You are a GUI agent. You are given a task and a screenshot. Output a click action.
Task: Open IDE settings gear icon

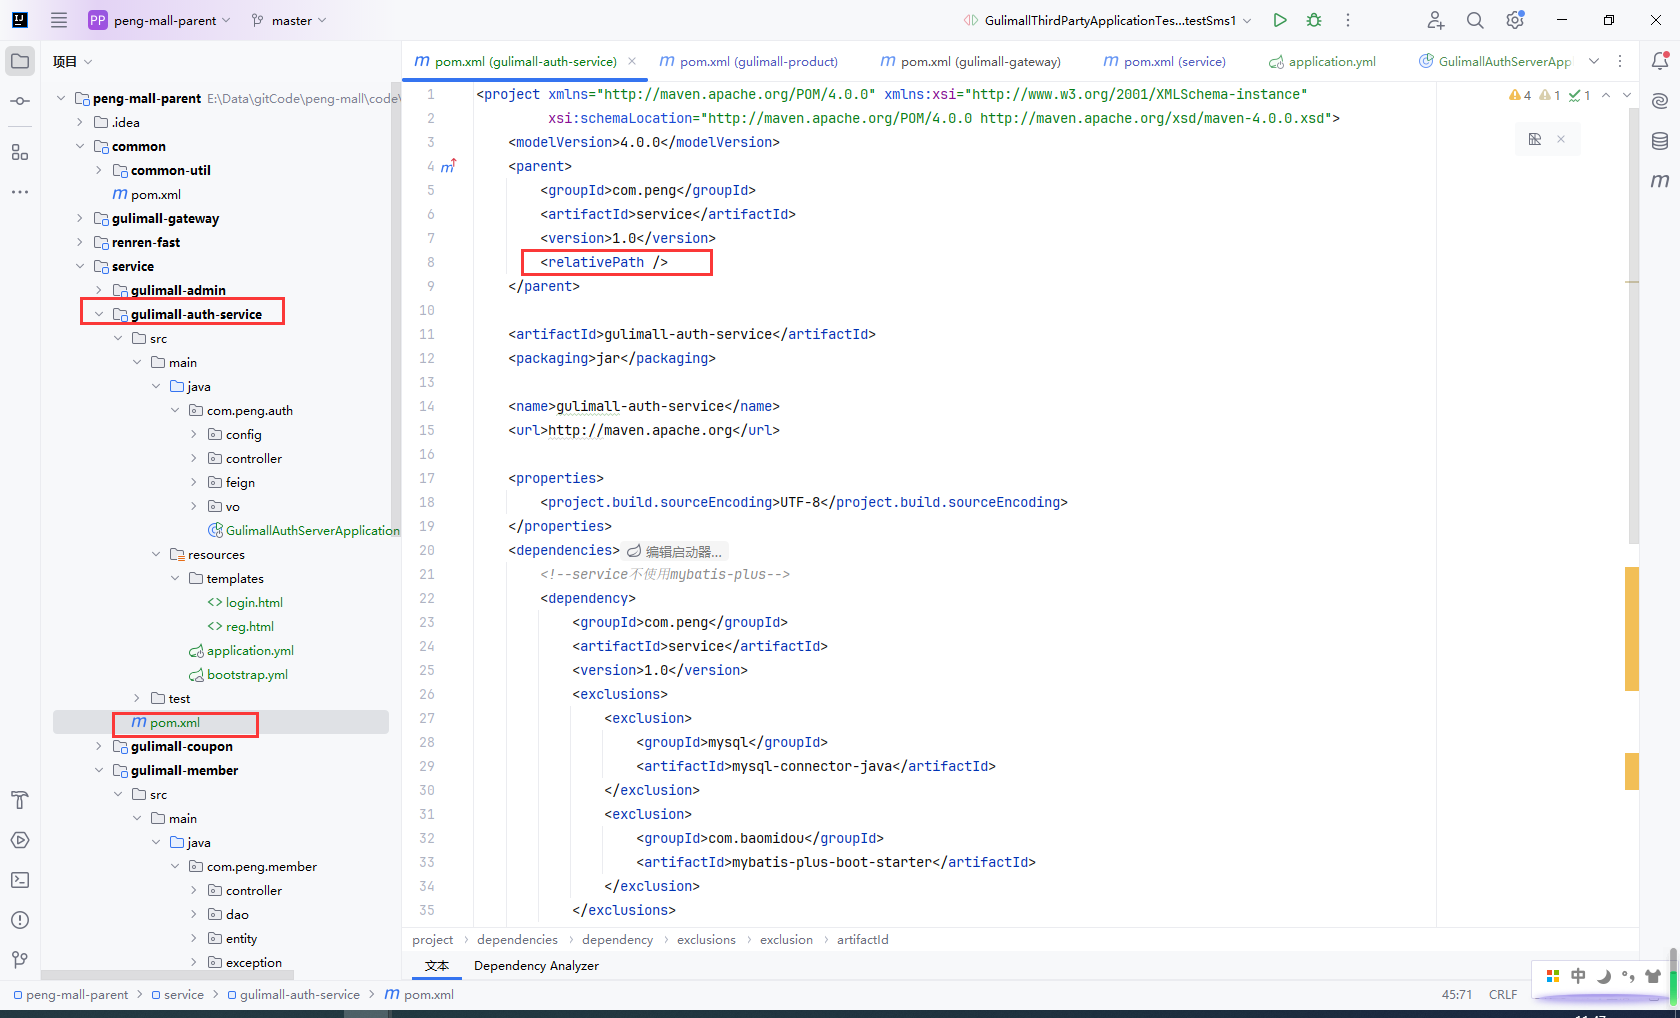pyautogui.click(x=1515, y=20)
